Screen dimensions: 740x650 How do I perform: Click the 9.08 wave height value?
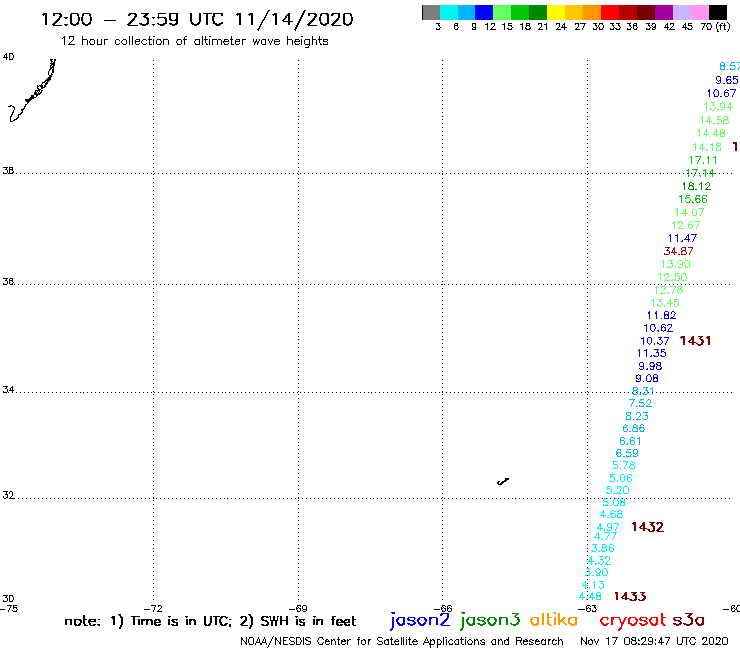647,378
